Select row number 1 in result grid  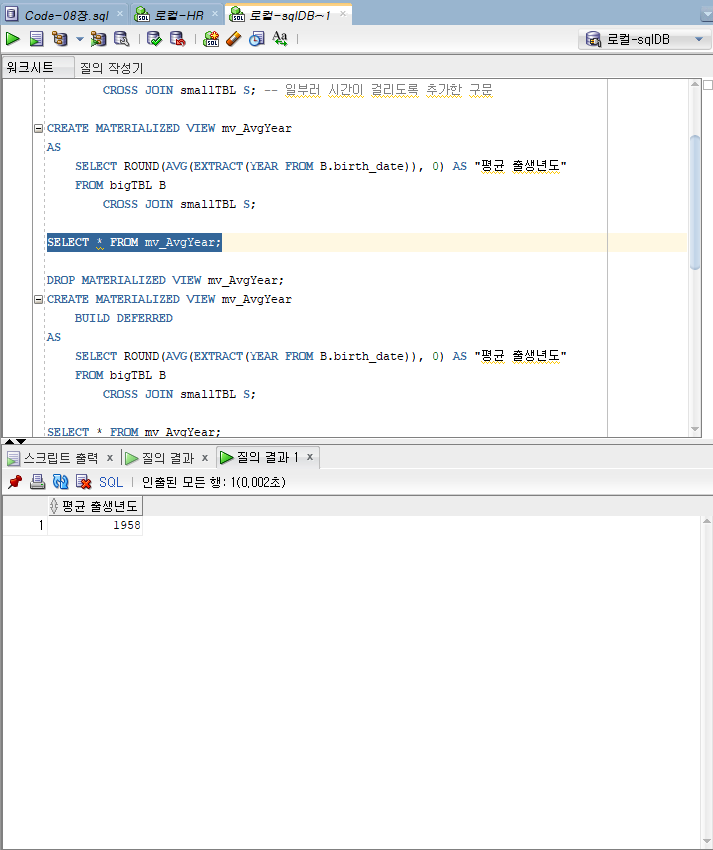point(25,525)
